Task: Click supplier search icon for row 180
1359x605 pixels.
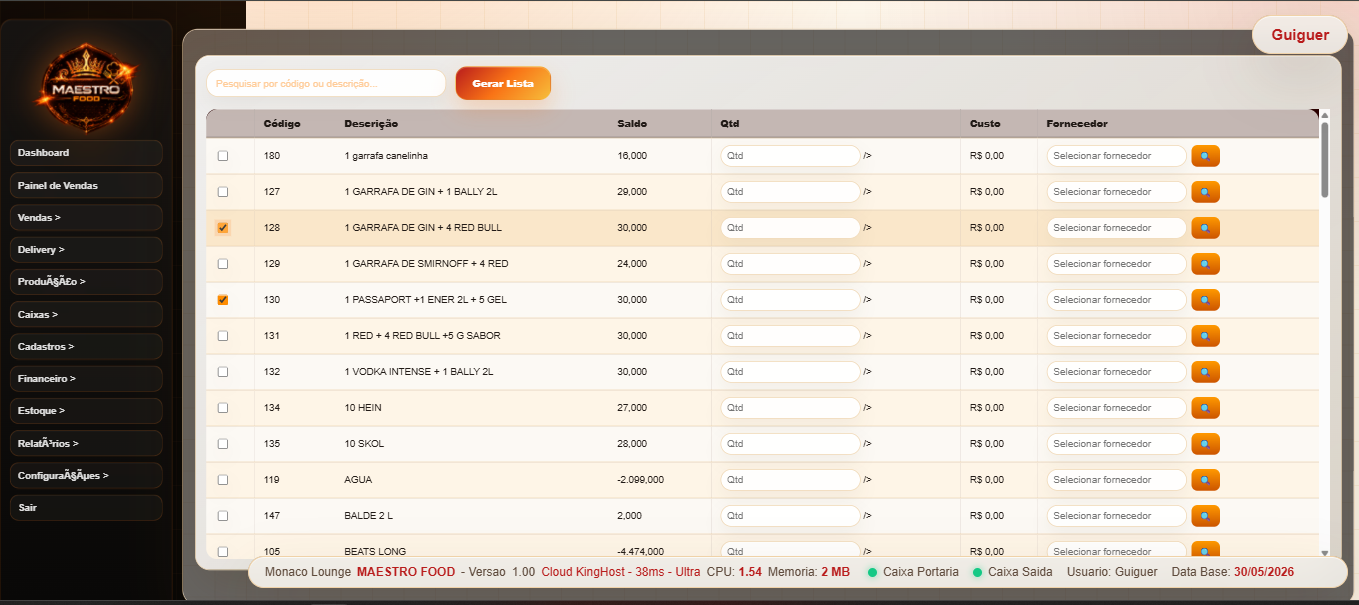Action: 1205,156
